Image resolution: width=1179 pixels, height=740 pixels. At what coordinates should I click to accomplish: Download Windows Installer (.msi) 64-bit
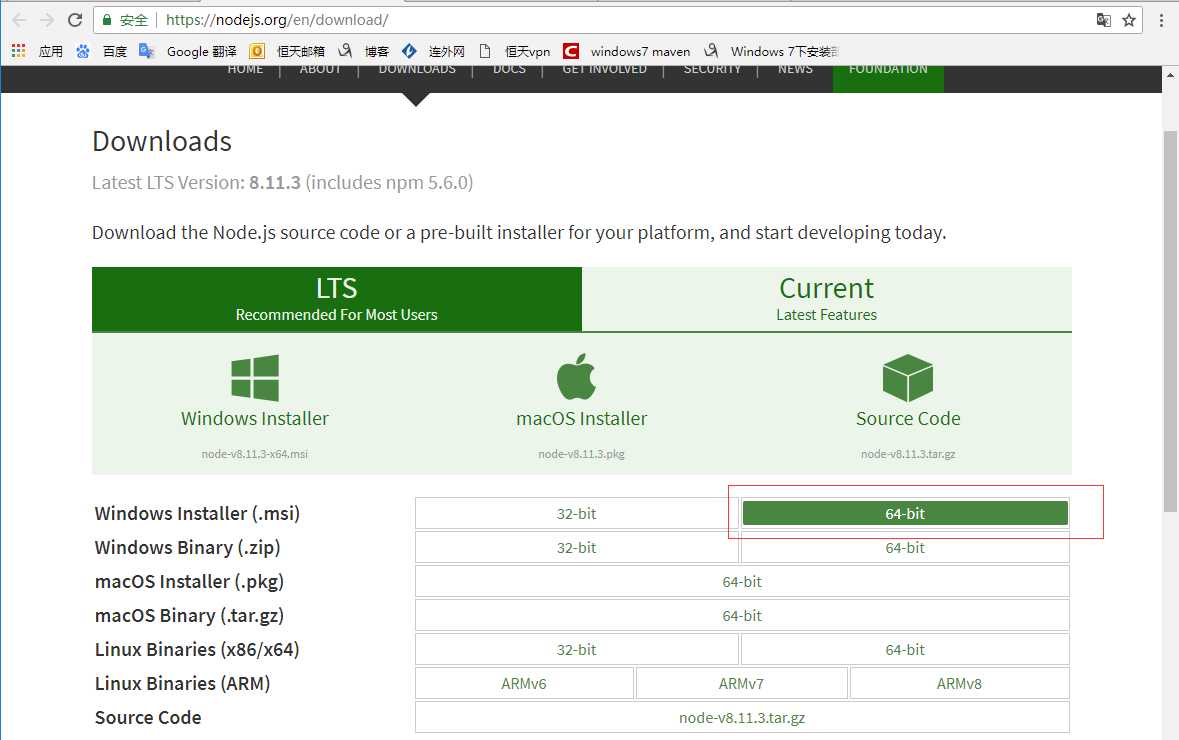click(x=905, y=514)
